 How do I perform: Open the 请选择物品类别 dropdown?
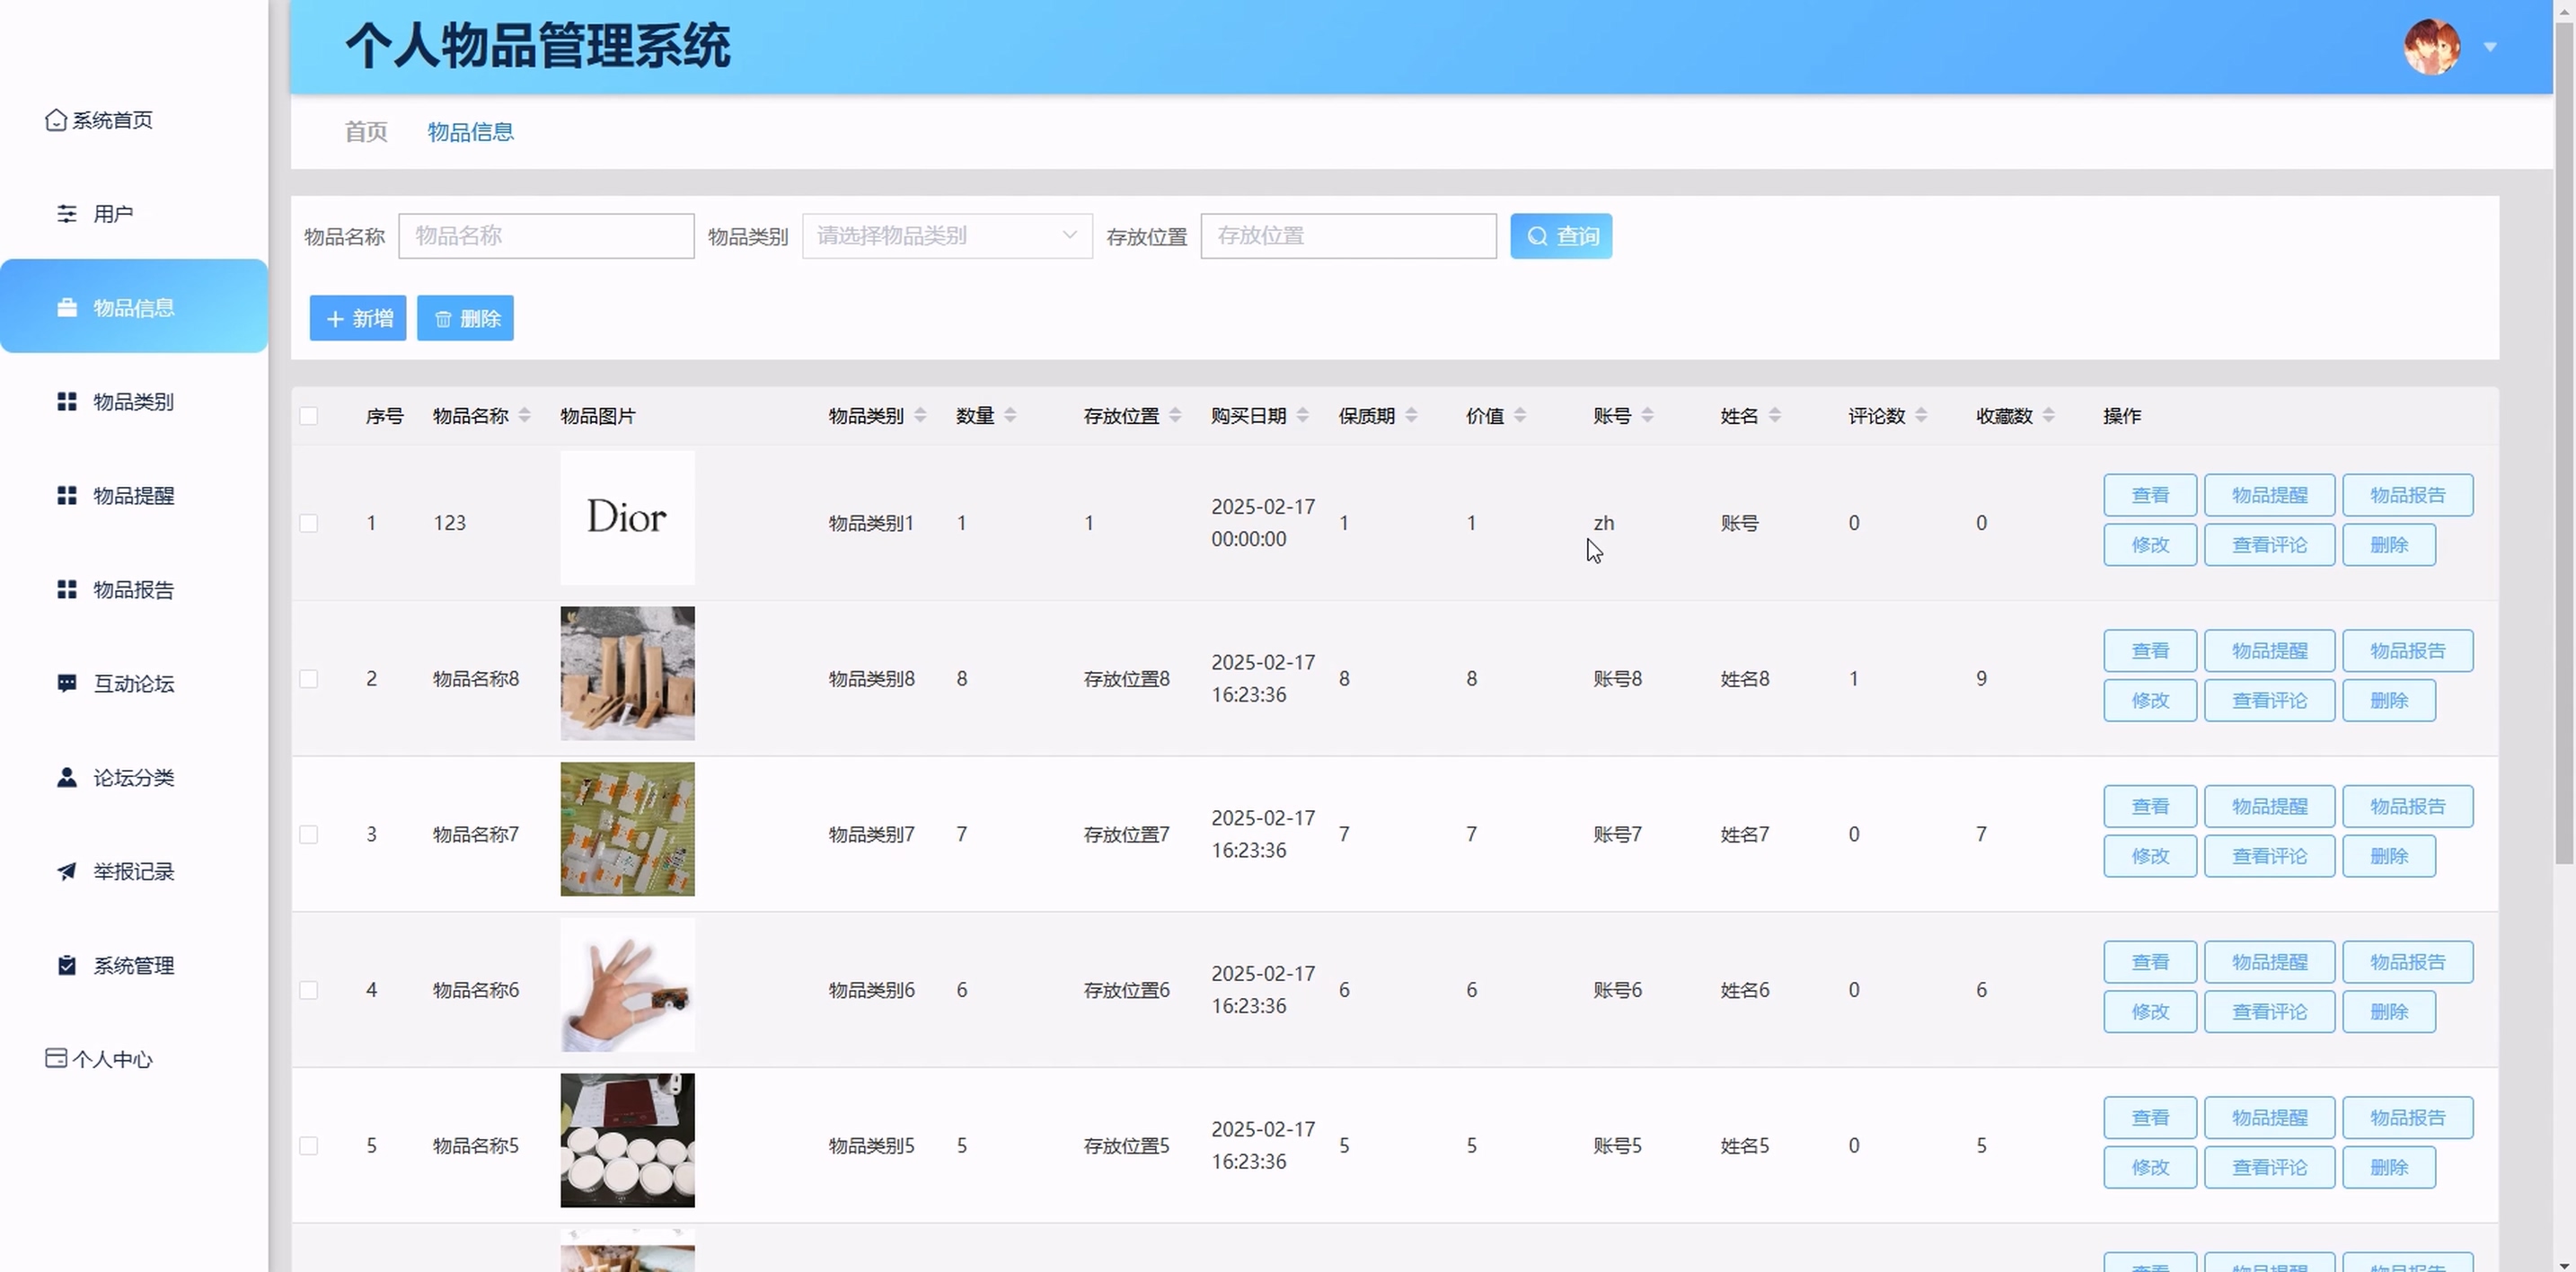[946, 236]
